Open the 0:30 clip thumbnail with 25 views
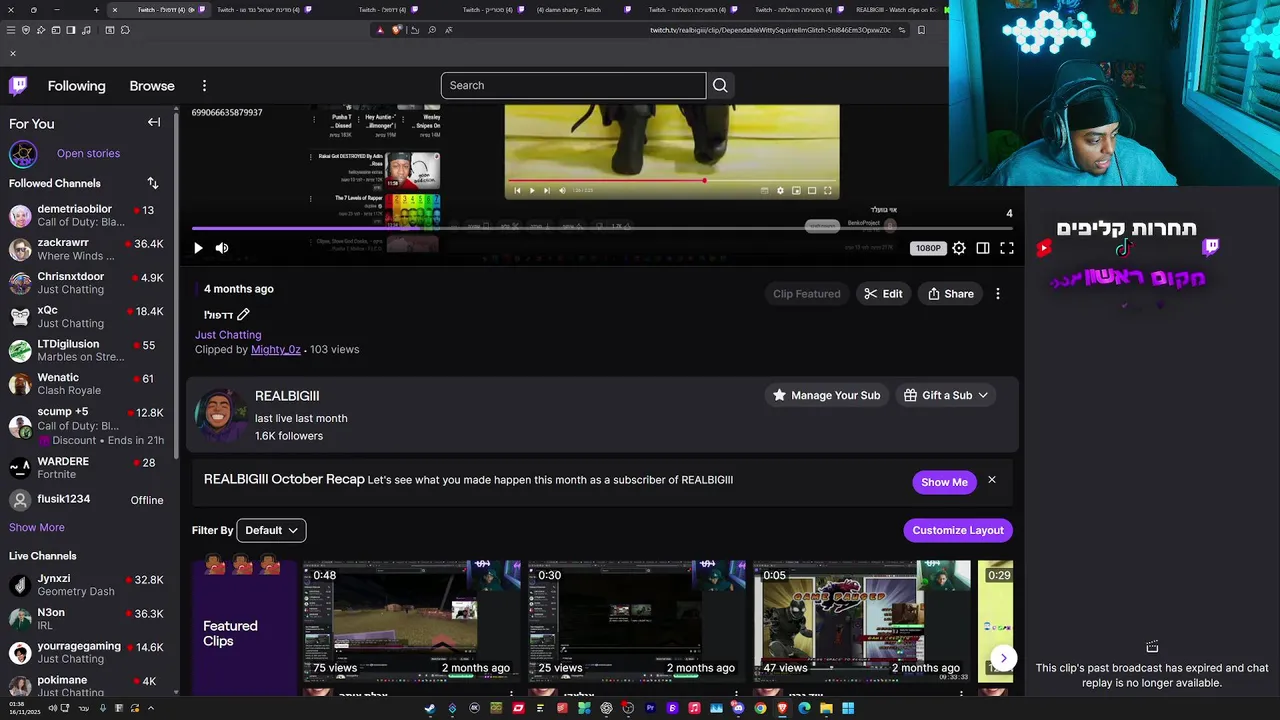The height and width of the screenshot is (720, 1280). click(x=637, y=619)
